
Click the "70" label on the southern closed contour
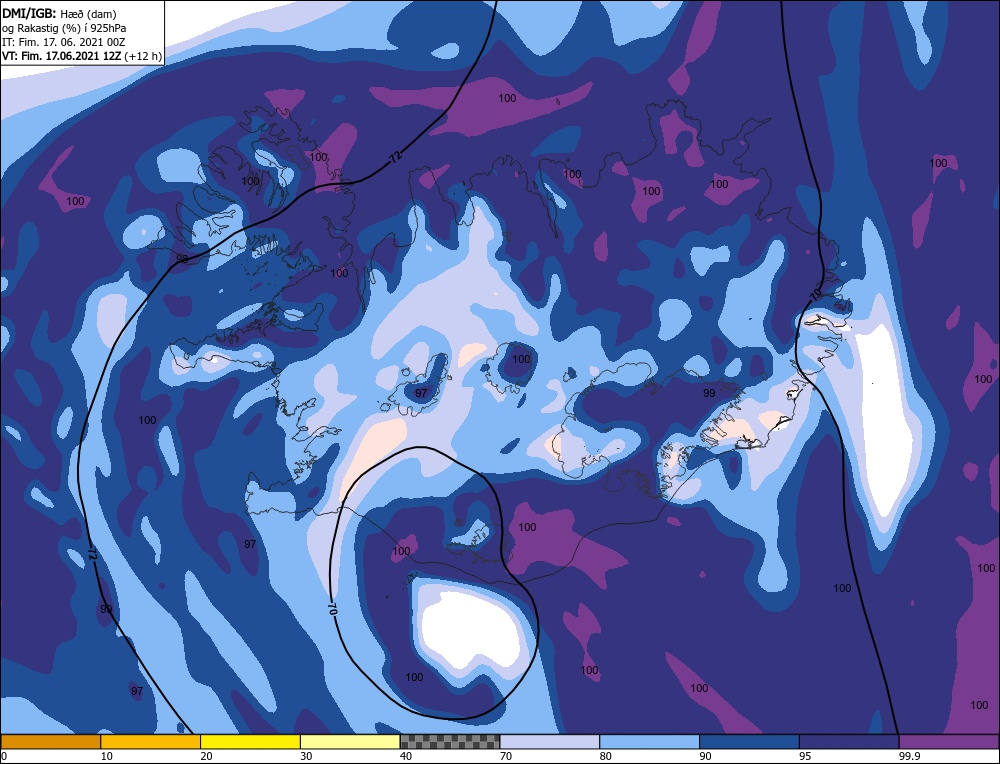[332, 608]
